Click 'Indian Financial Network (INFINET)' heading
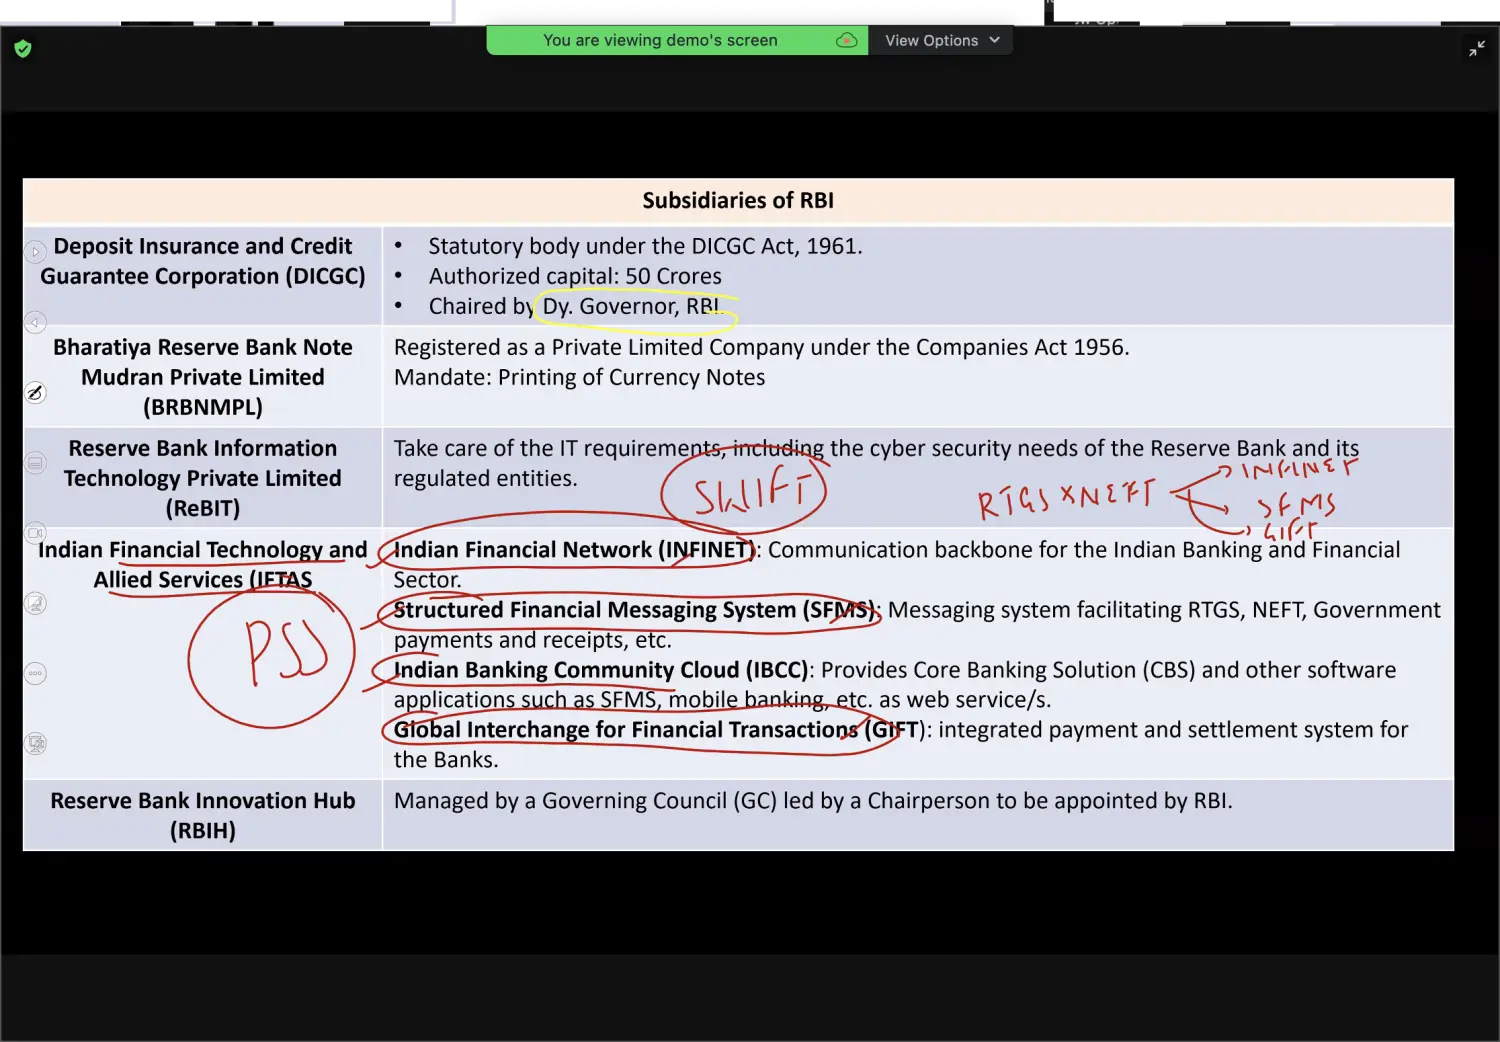Viewport: 1500px width, 1042px height. click(574, 550)
